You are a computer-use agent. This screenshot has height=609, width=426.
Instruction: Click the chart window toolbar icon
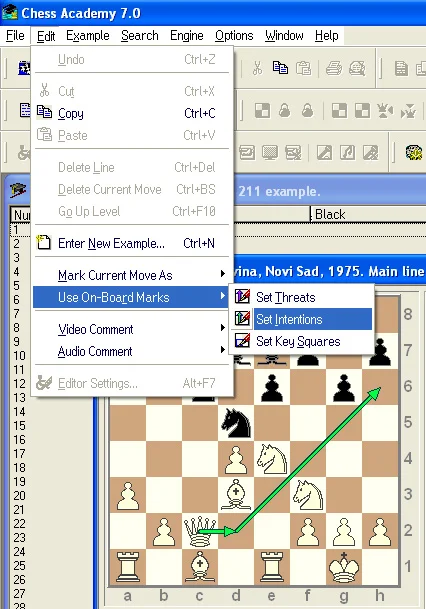247,153
